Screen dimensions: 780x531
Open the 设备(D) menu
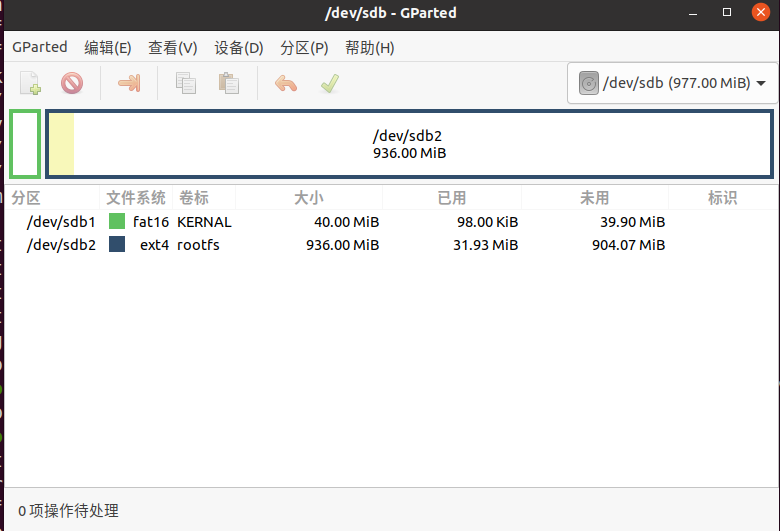point(239,48)
